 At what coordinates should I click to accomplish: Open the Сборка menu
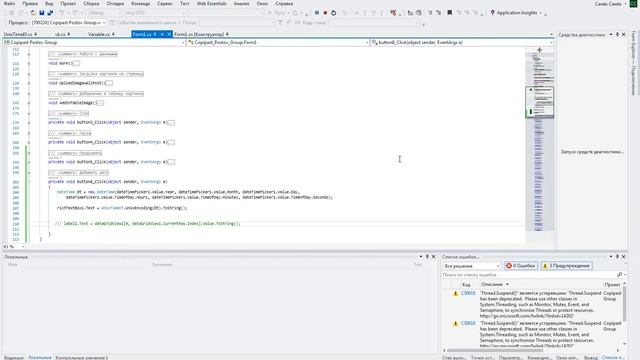tap(91, 3)
